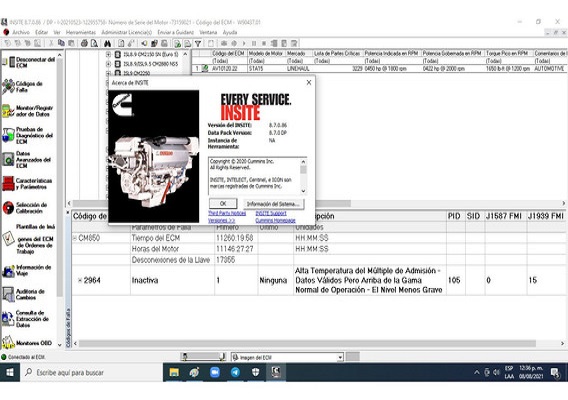568x400 pixels.
Task: Show hidden system tray icons chevron
Action: 477,372
